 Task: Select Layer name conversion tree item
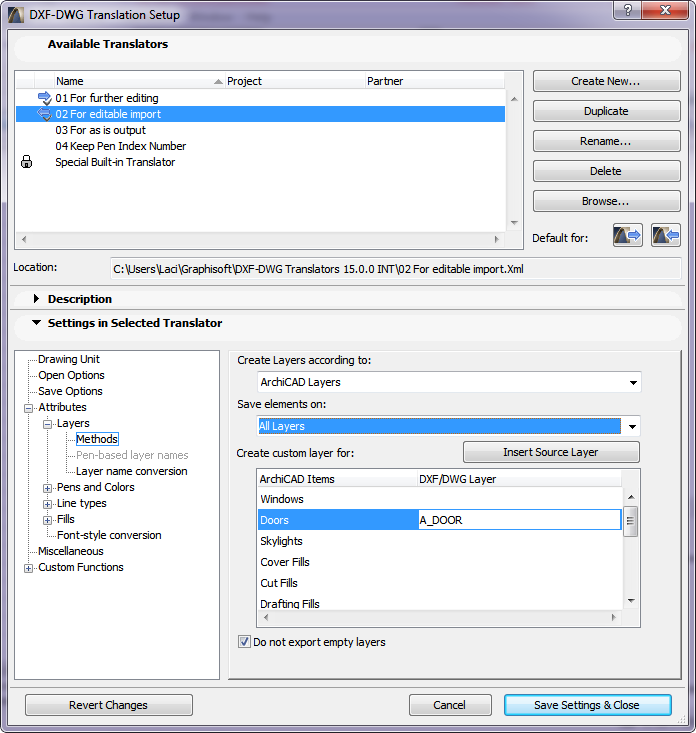131,471
